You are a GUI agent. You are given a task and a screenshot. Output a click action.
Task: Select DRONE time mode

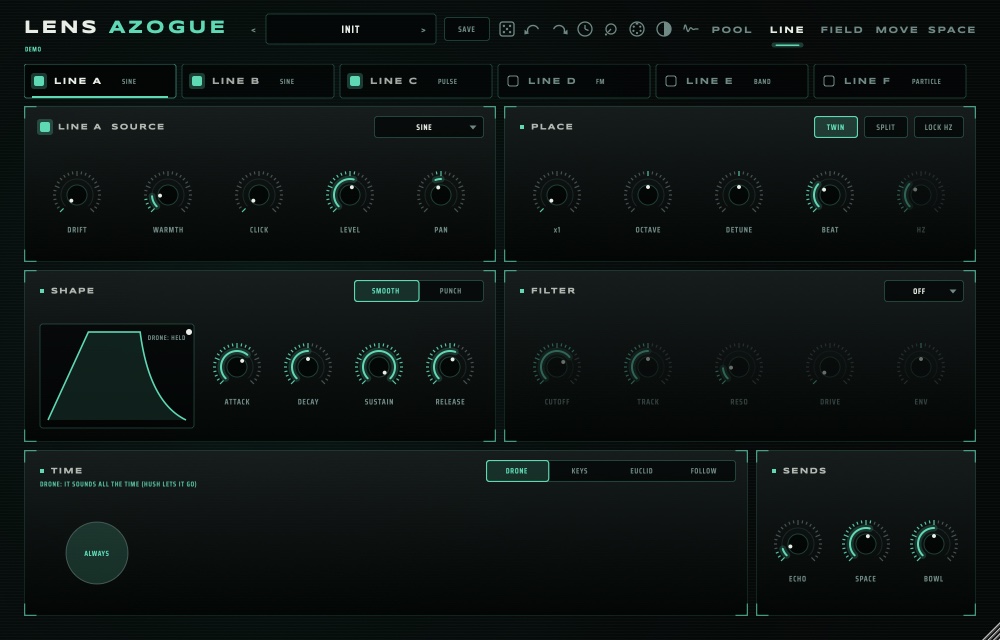click(517, 471)
